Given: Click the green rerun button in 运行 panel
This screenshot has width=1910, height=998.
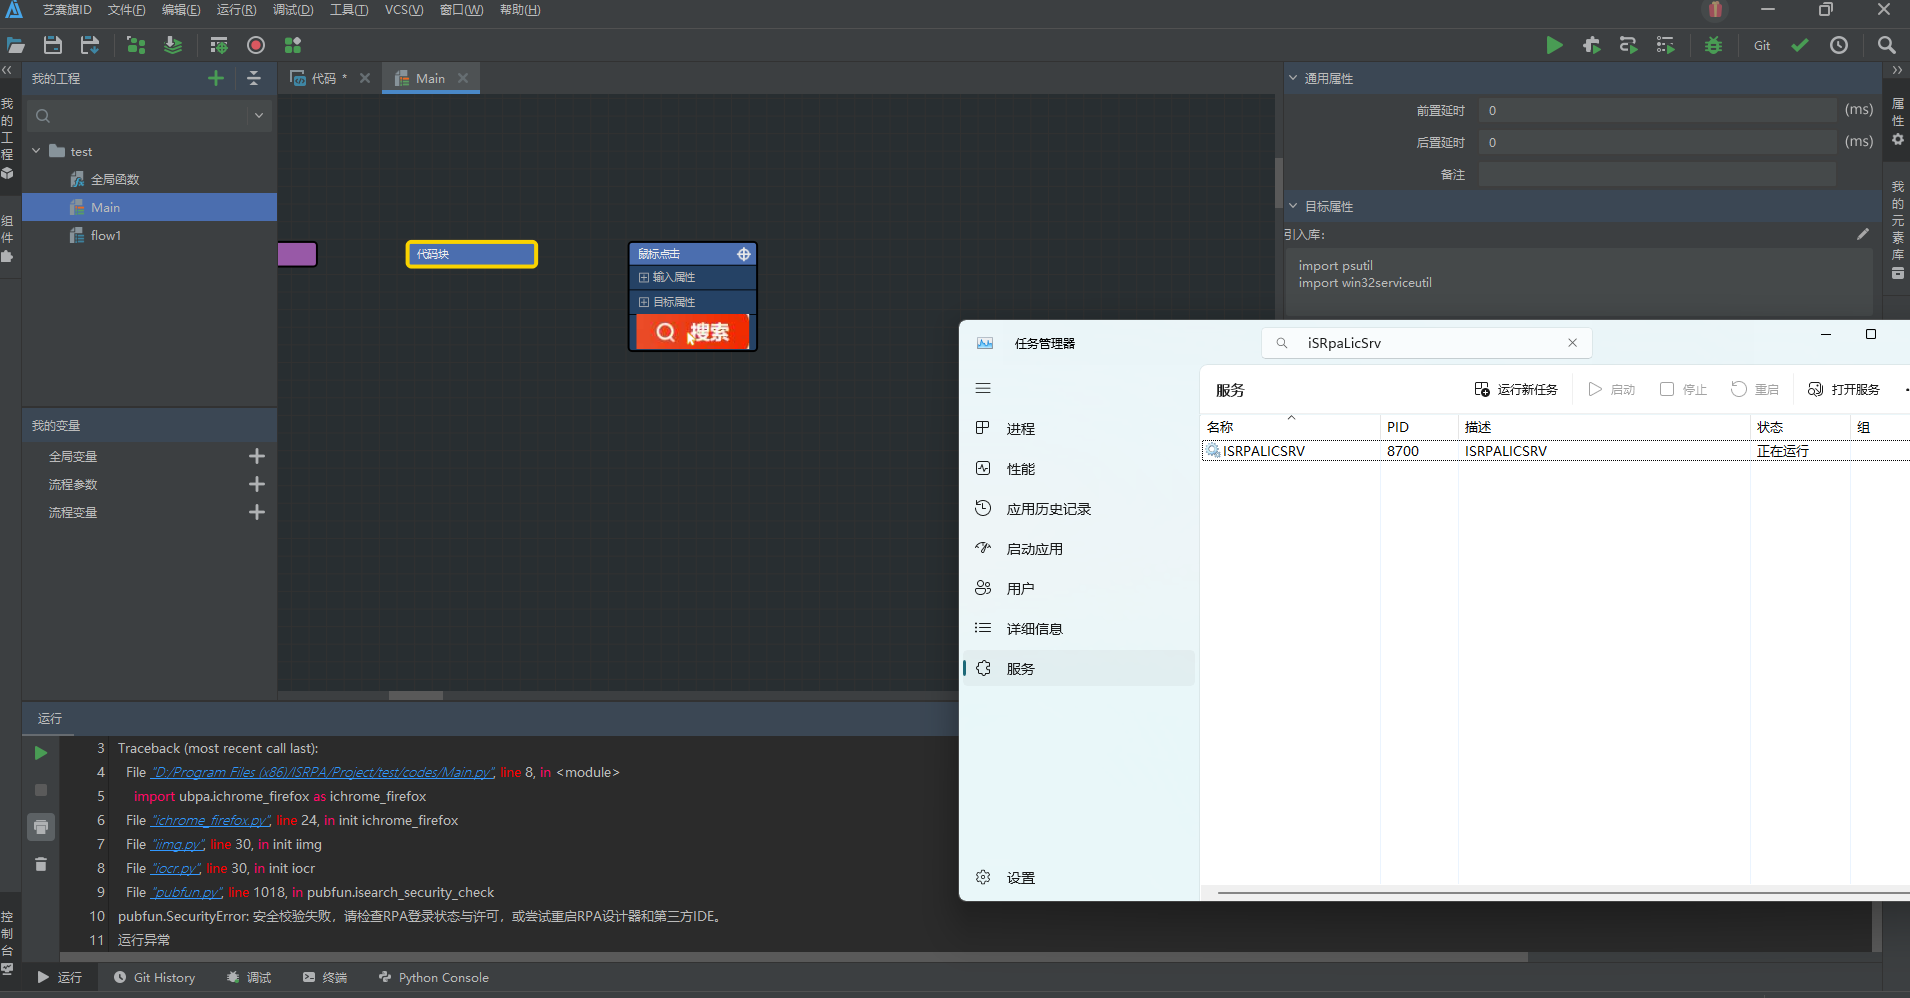Looking at the screenshot, I should pos(41,753).
